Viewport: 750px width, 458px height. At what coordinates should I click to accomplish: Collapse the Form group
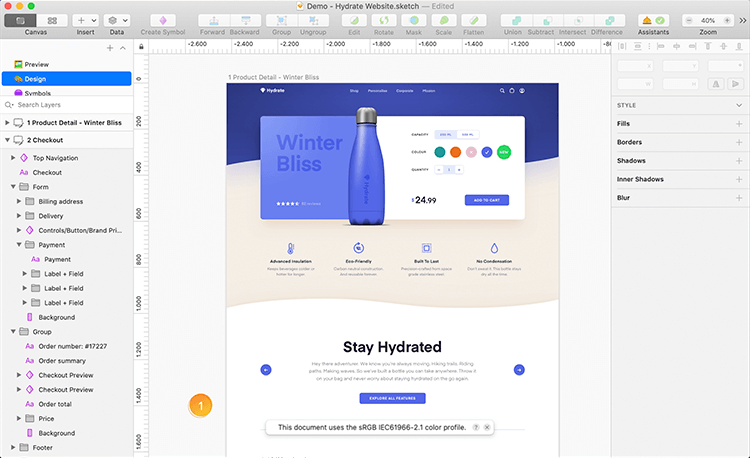[x=13, y=187]
